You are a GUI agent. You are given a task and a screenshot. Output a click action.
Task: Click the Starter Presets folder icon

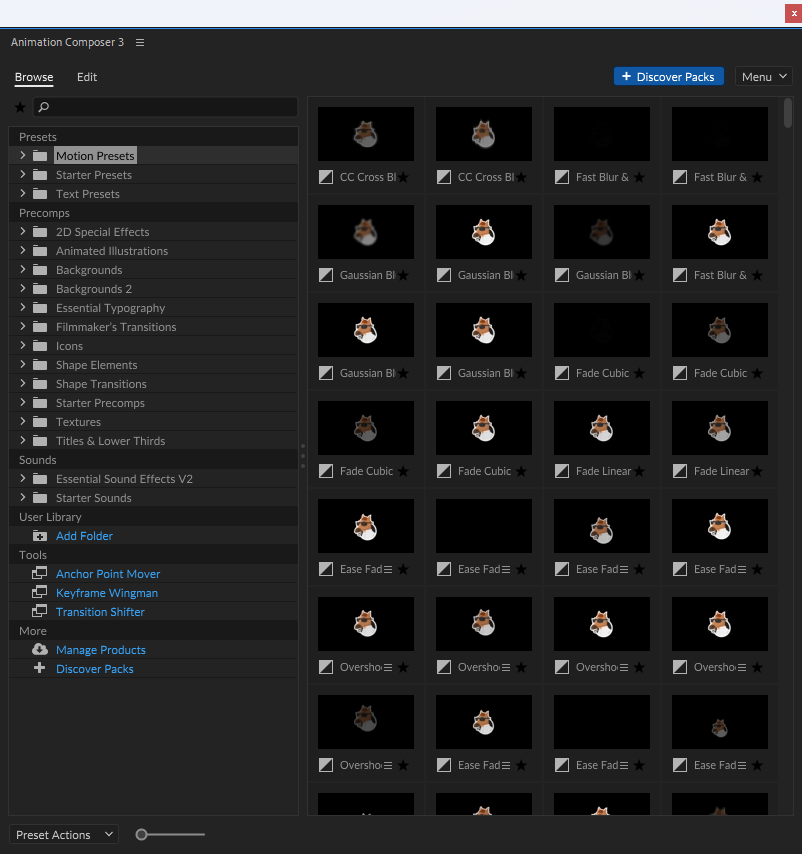pyautogui.click(x=40, y=175)
